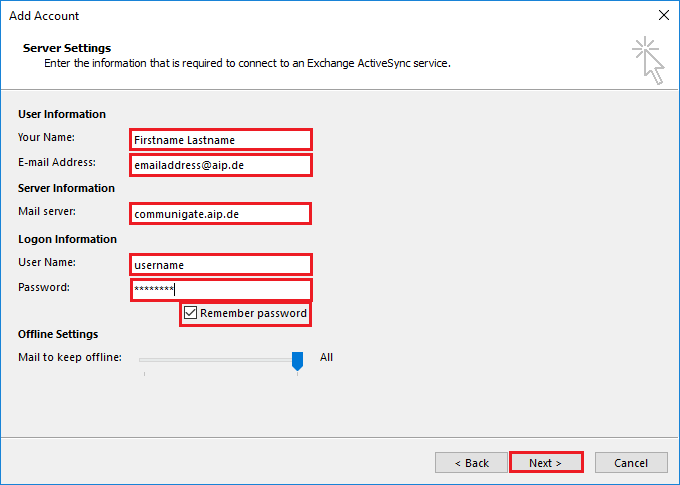
Task: Focus the E-mail Address input box
Action: [x=220, y=164]
